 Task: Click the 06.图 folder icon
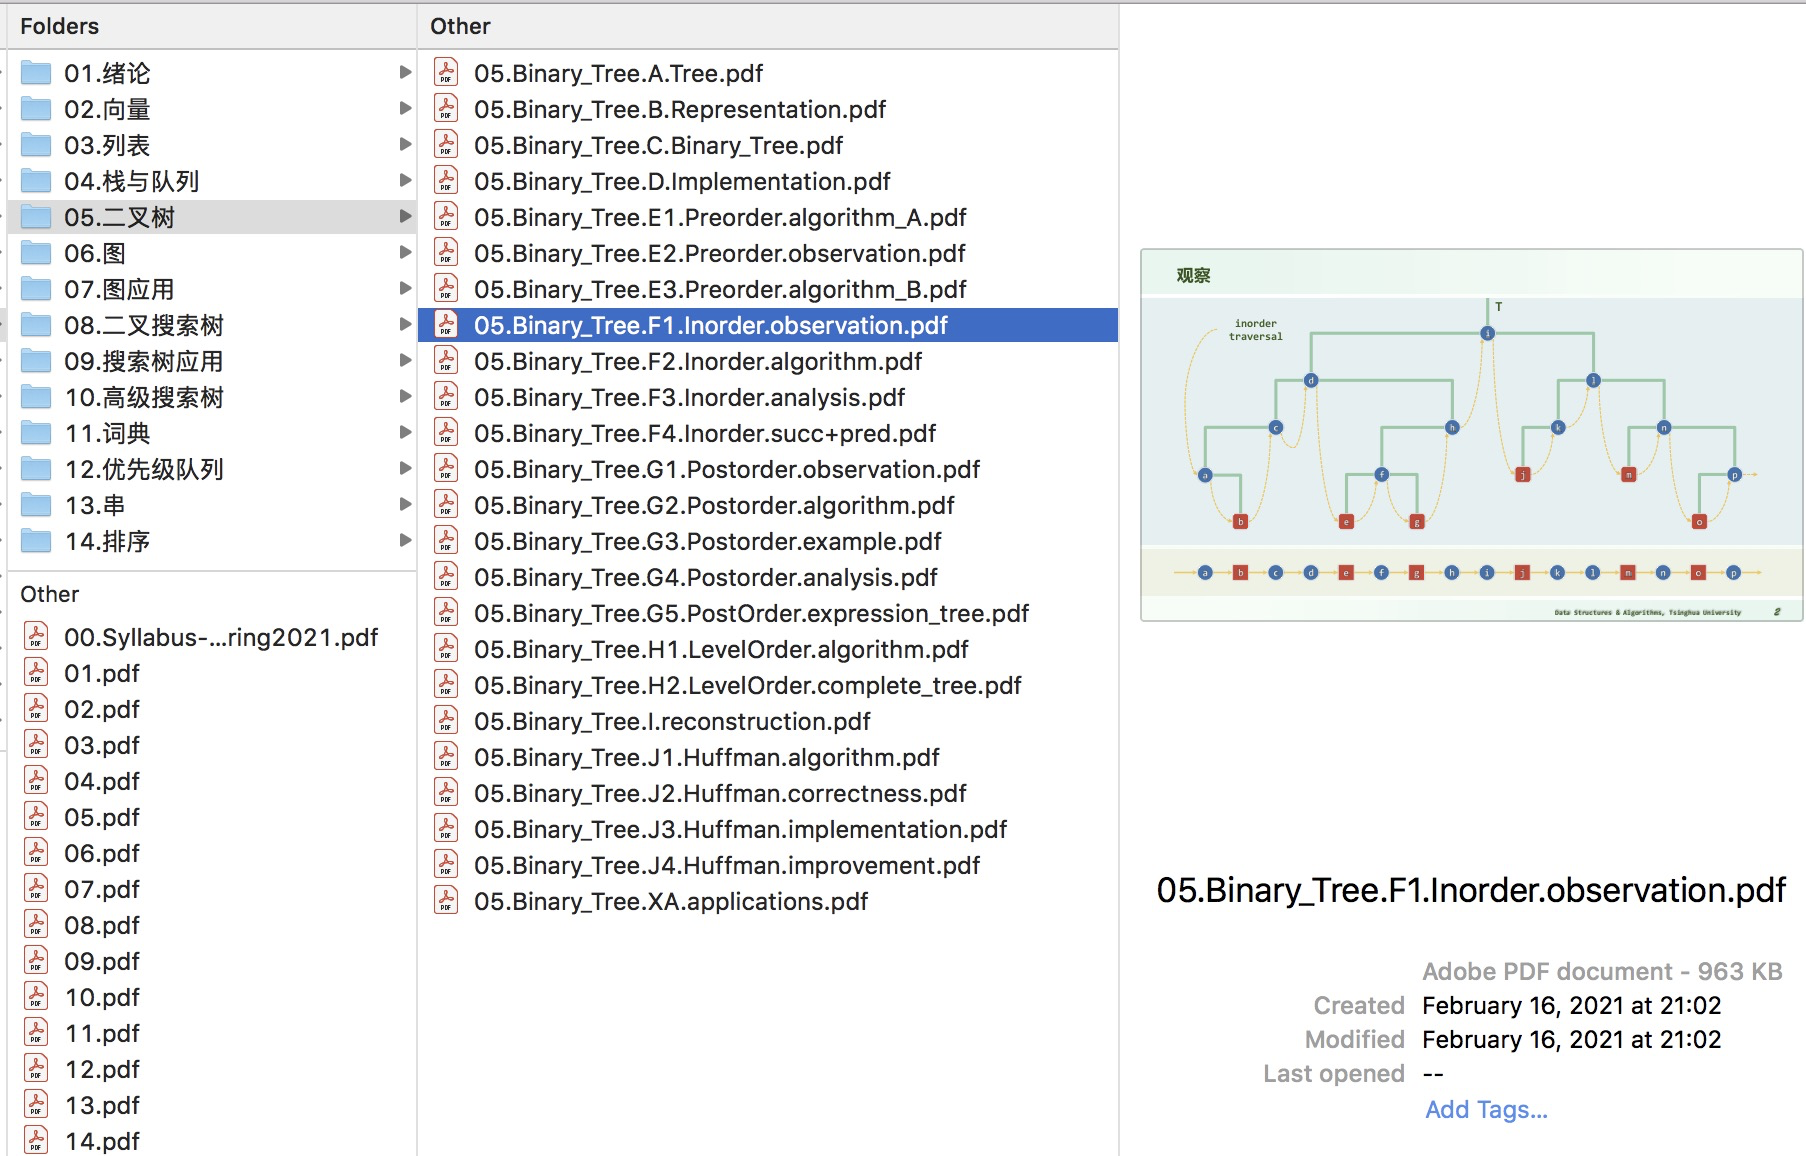coord(36,253)
